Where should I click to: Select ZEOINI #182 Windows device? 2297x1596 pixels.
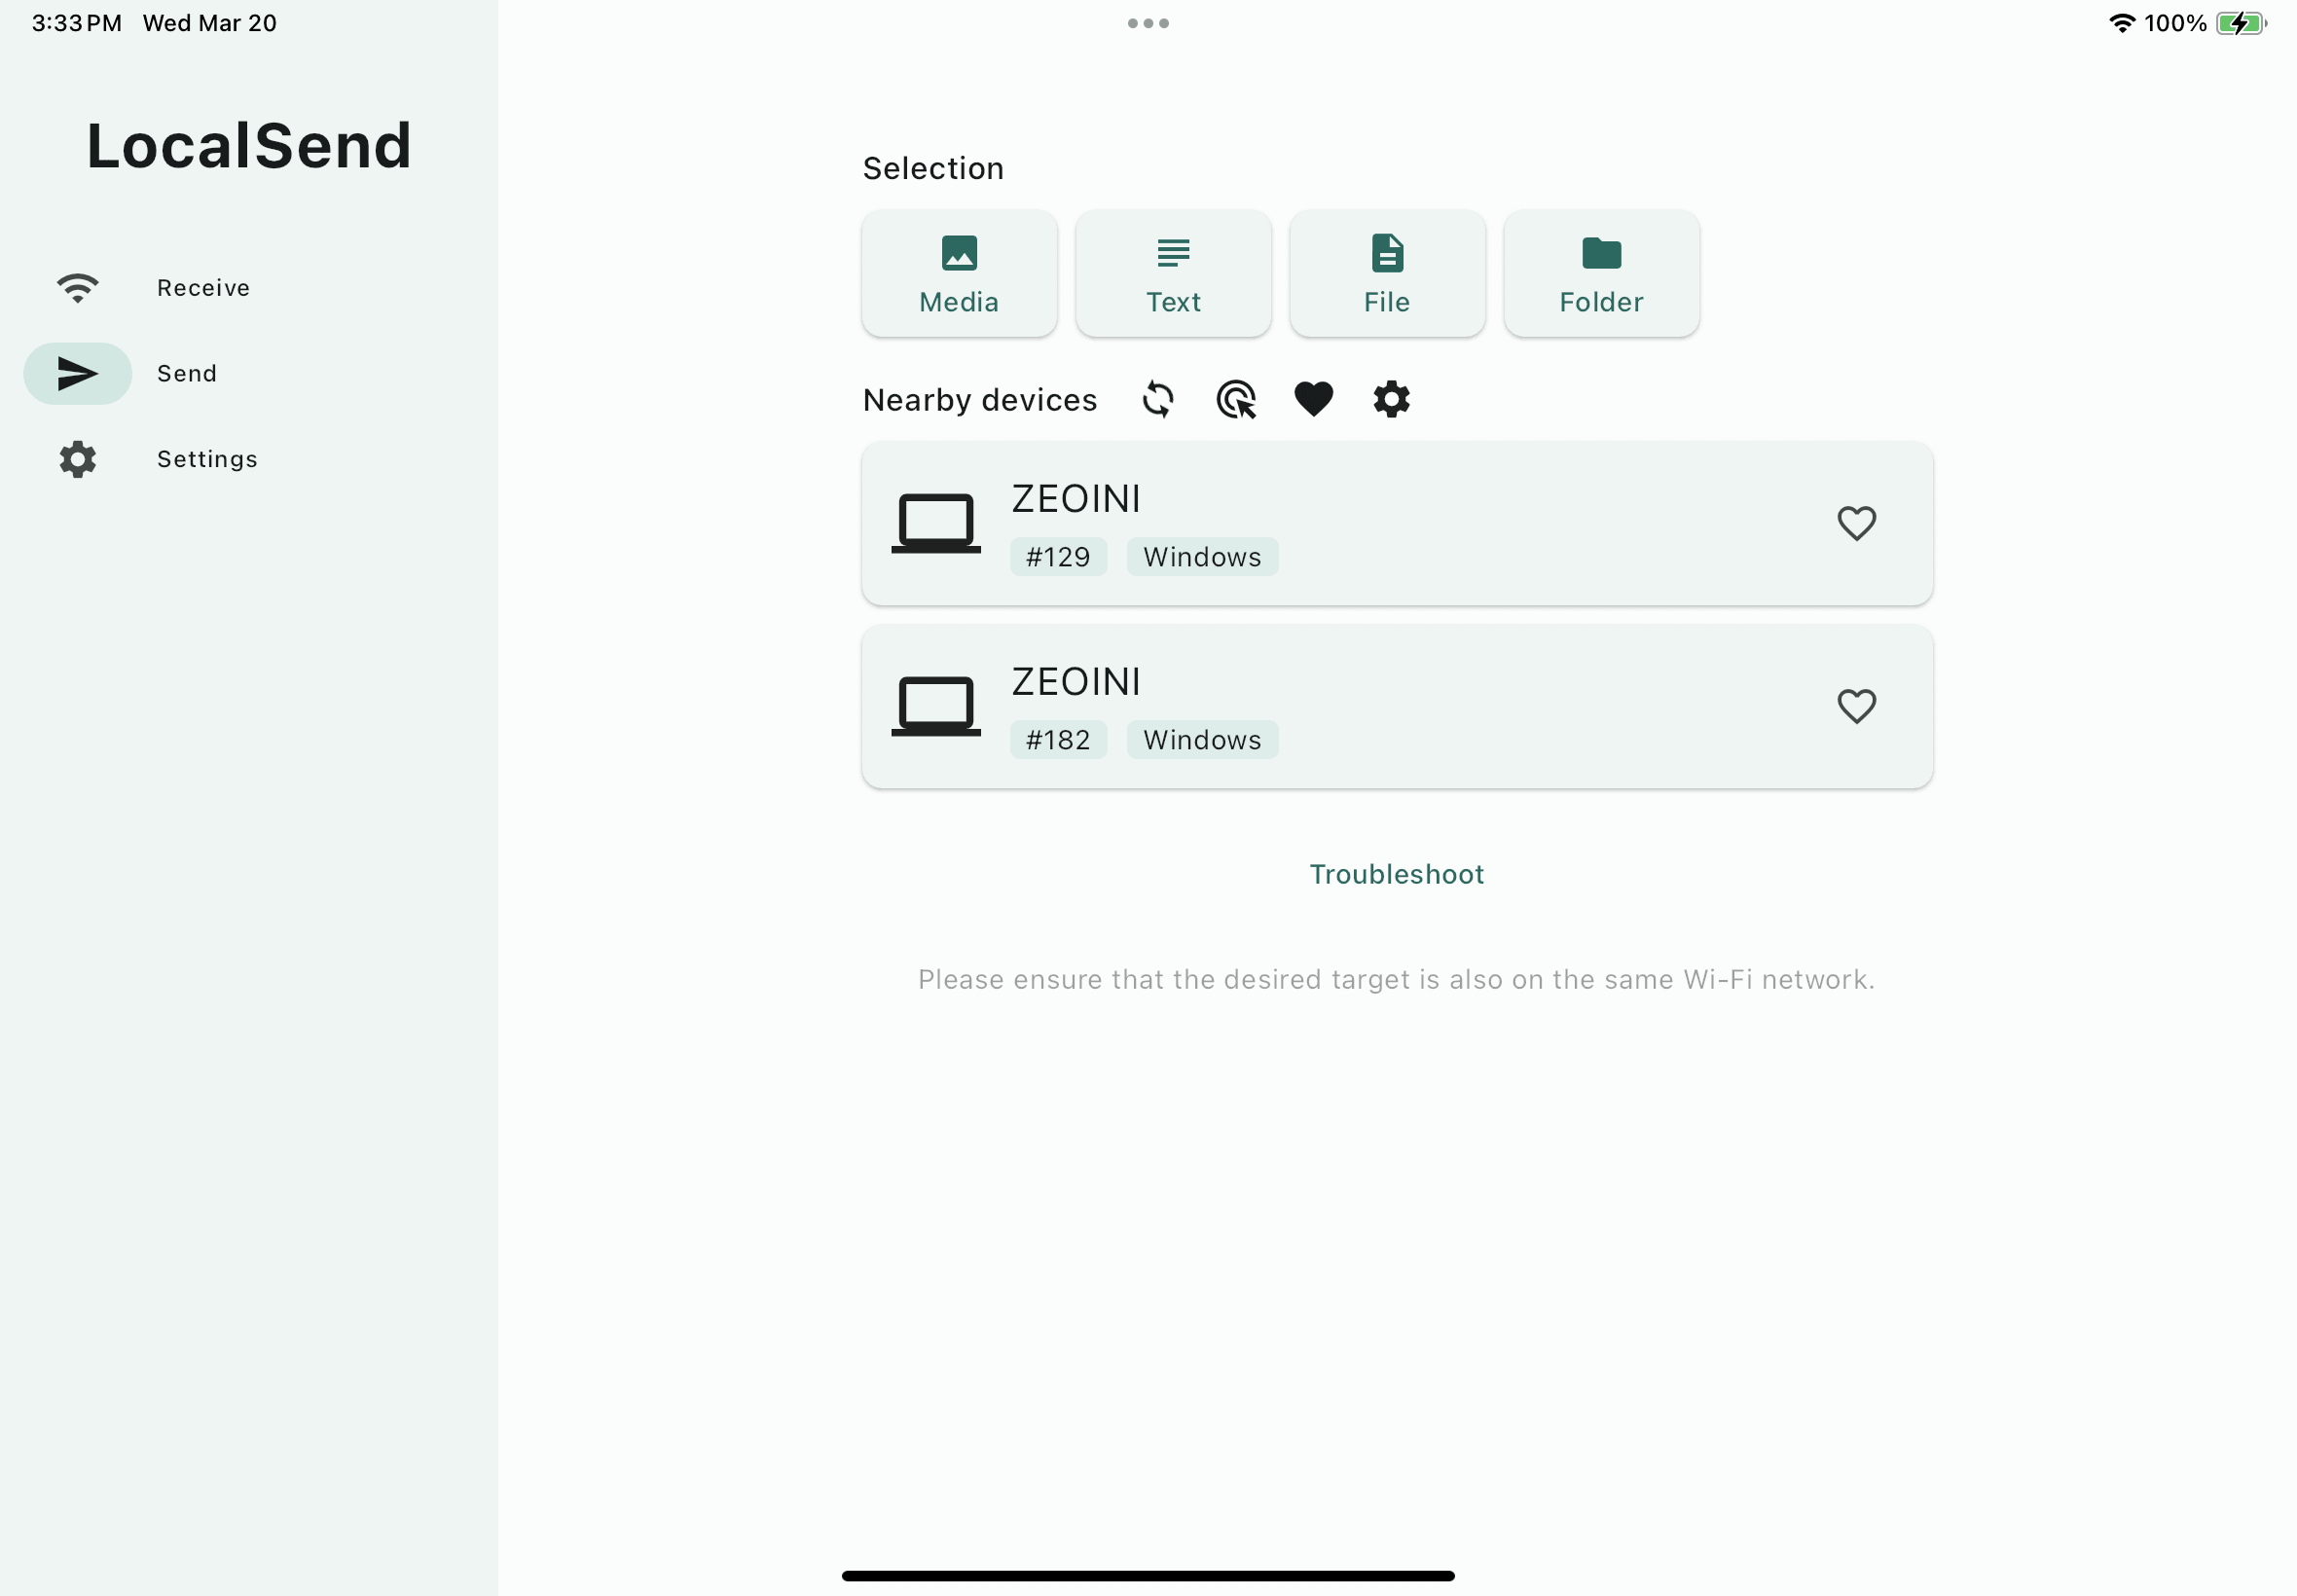(1397, 705)
